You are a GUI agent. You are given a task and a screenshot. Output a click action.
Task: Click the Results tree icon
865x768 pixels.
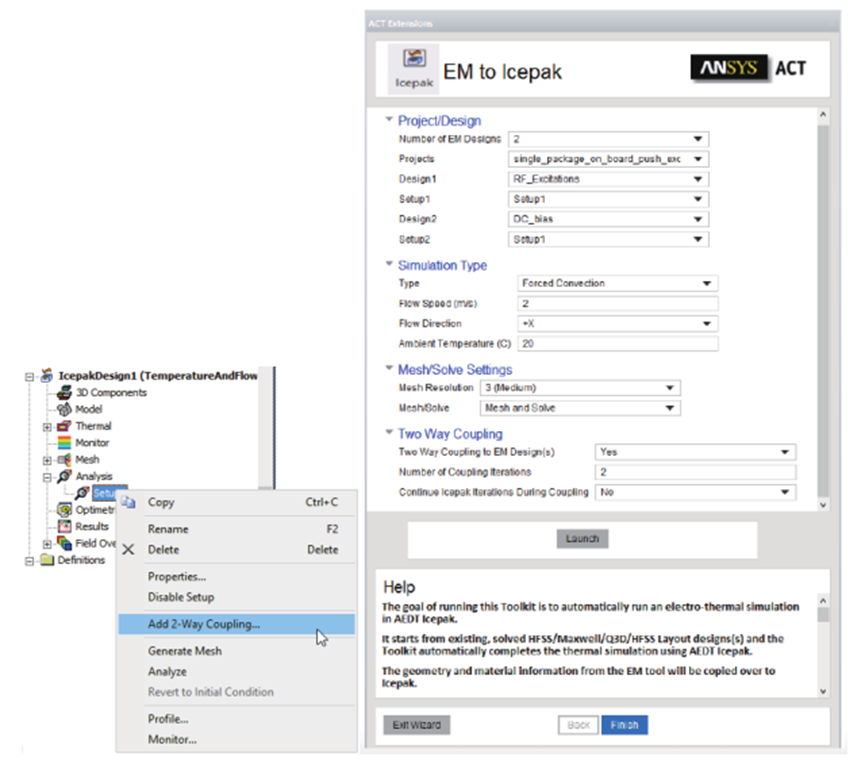pyautogui.click(x=65, y=526)
